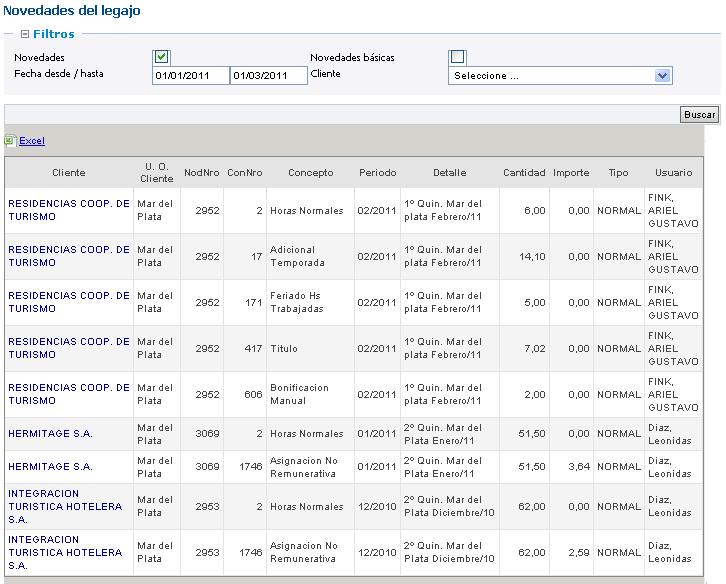Screen dimensions: 726x584
Task: Open the Cliente dropdown list
Action: tap(661, 76)
